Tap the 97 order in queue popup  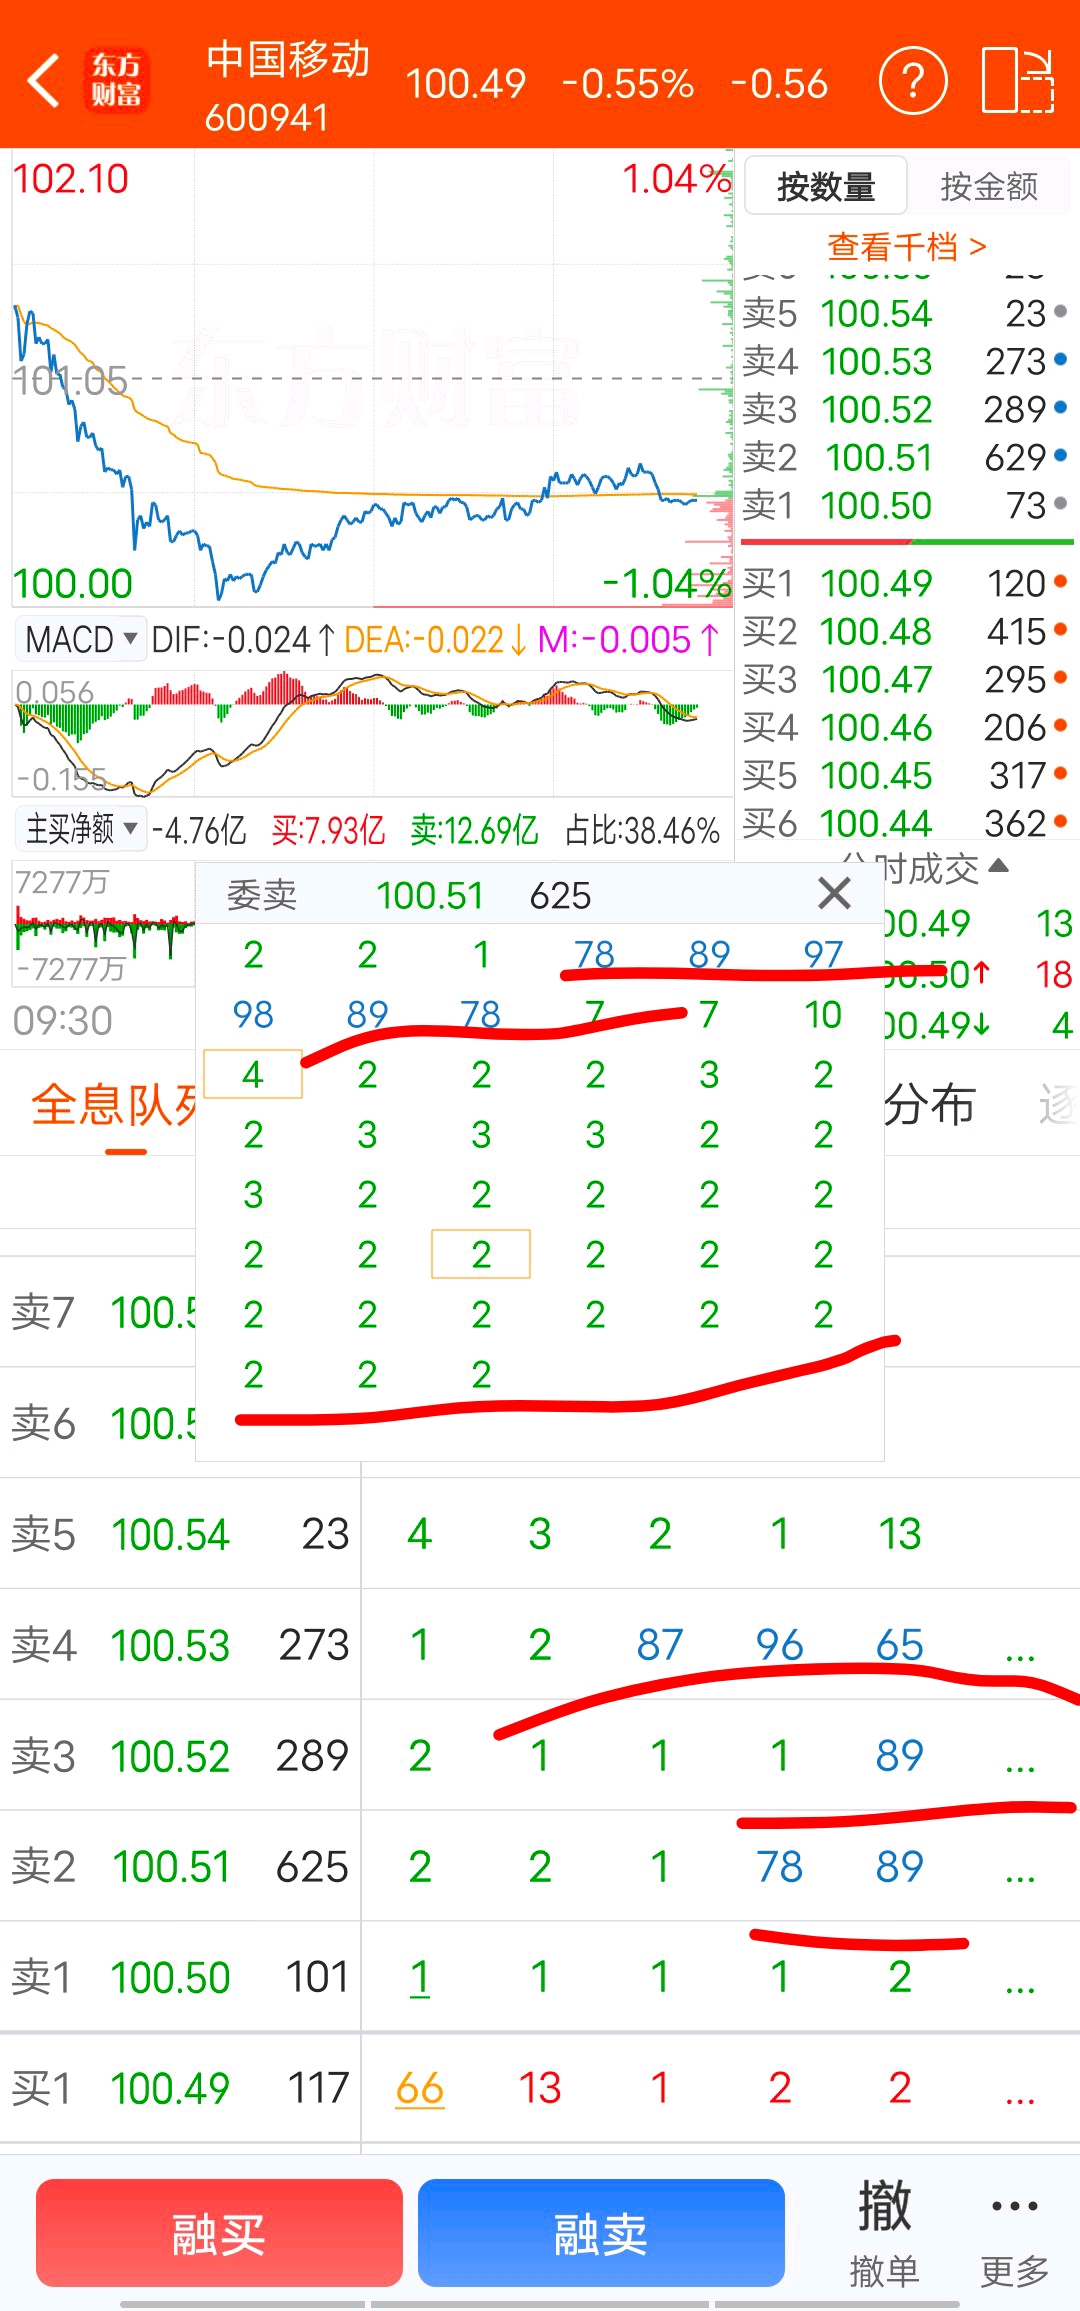(x=823, y=954)
